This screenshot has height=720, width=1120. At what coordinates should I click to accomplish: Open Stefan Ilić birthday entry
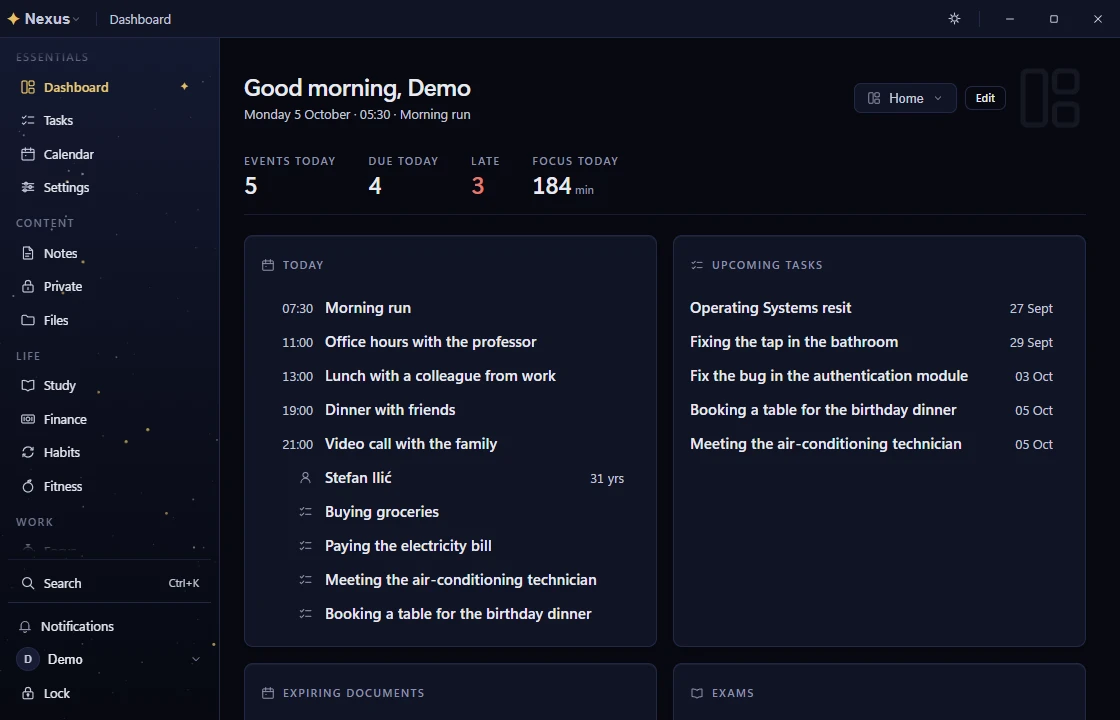point(450,478)
